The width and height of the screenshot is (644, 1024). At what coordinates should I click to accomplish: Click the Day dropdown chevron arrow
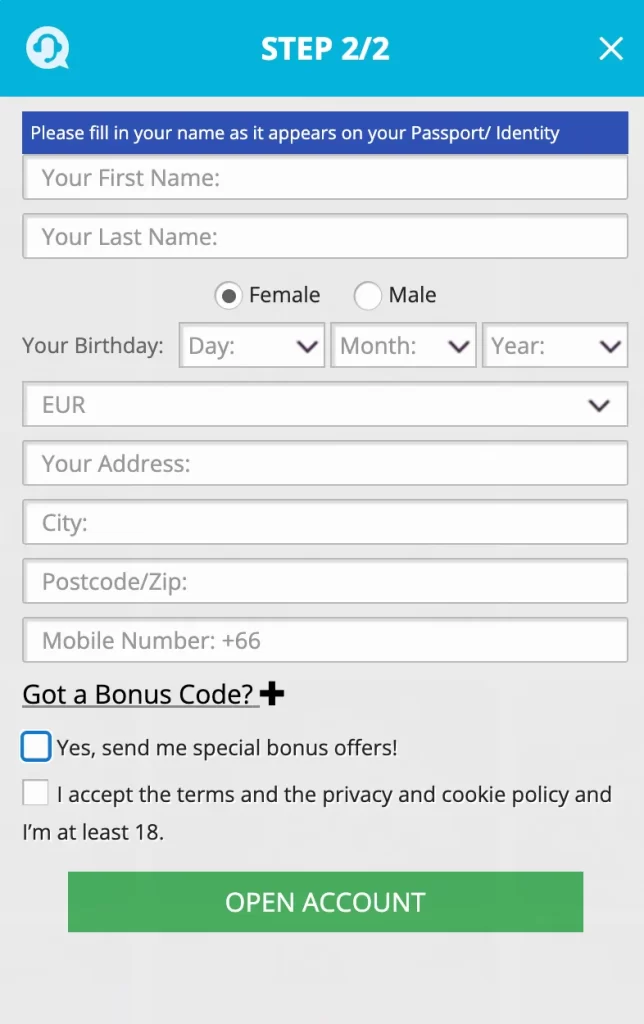(309, 345)
